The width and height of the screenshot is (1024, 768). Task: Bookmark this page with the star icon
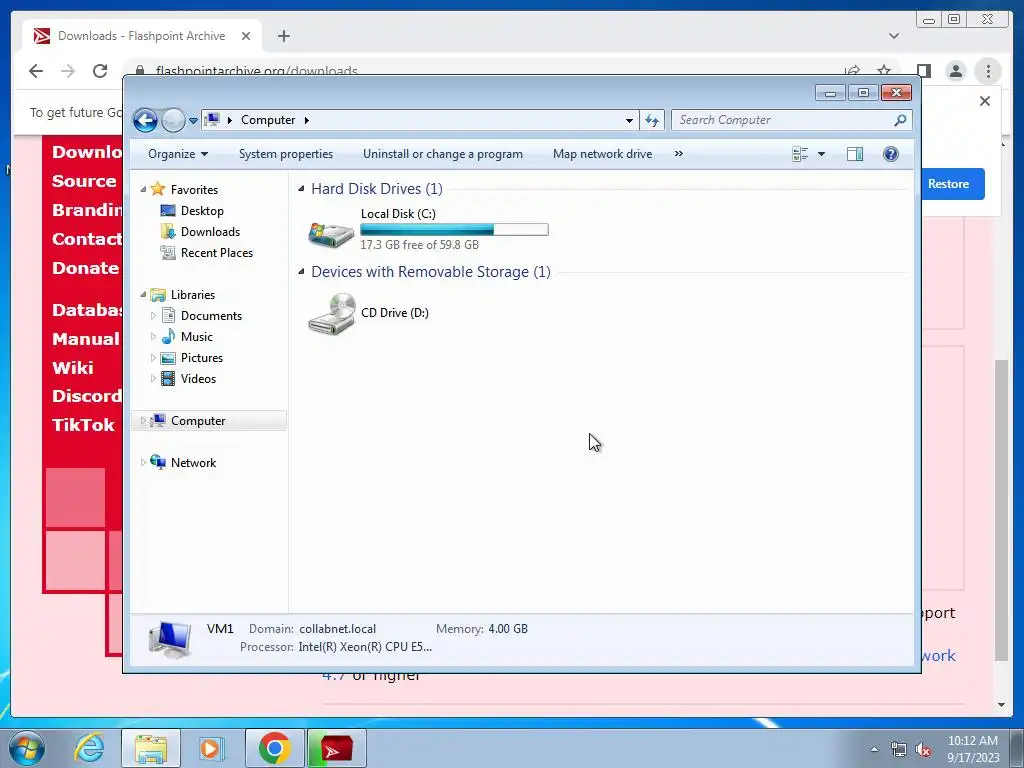(884, 71)
